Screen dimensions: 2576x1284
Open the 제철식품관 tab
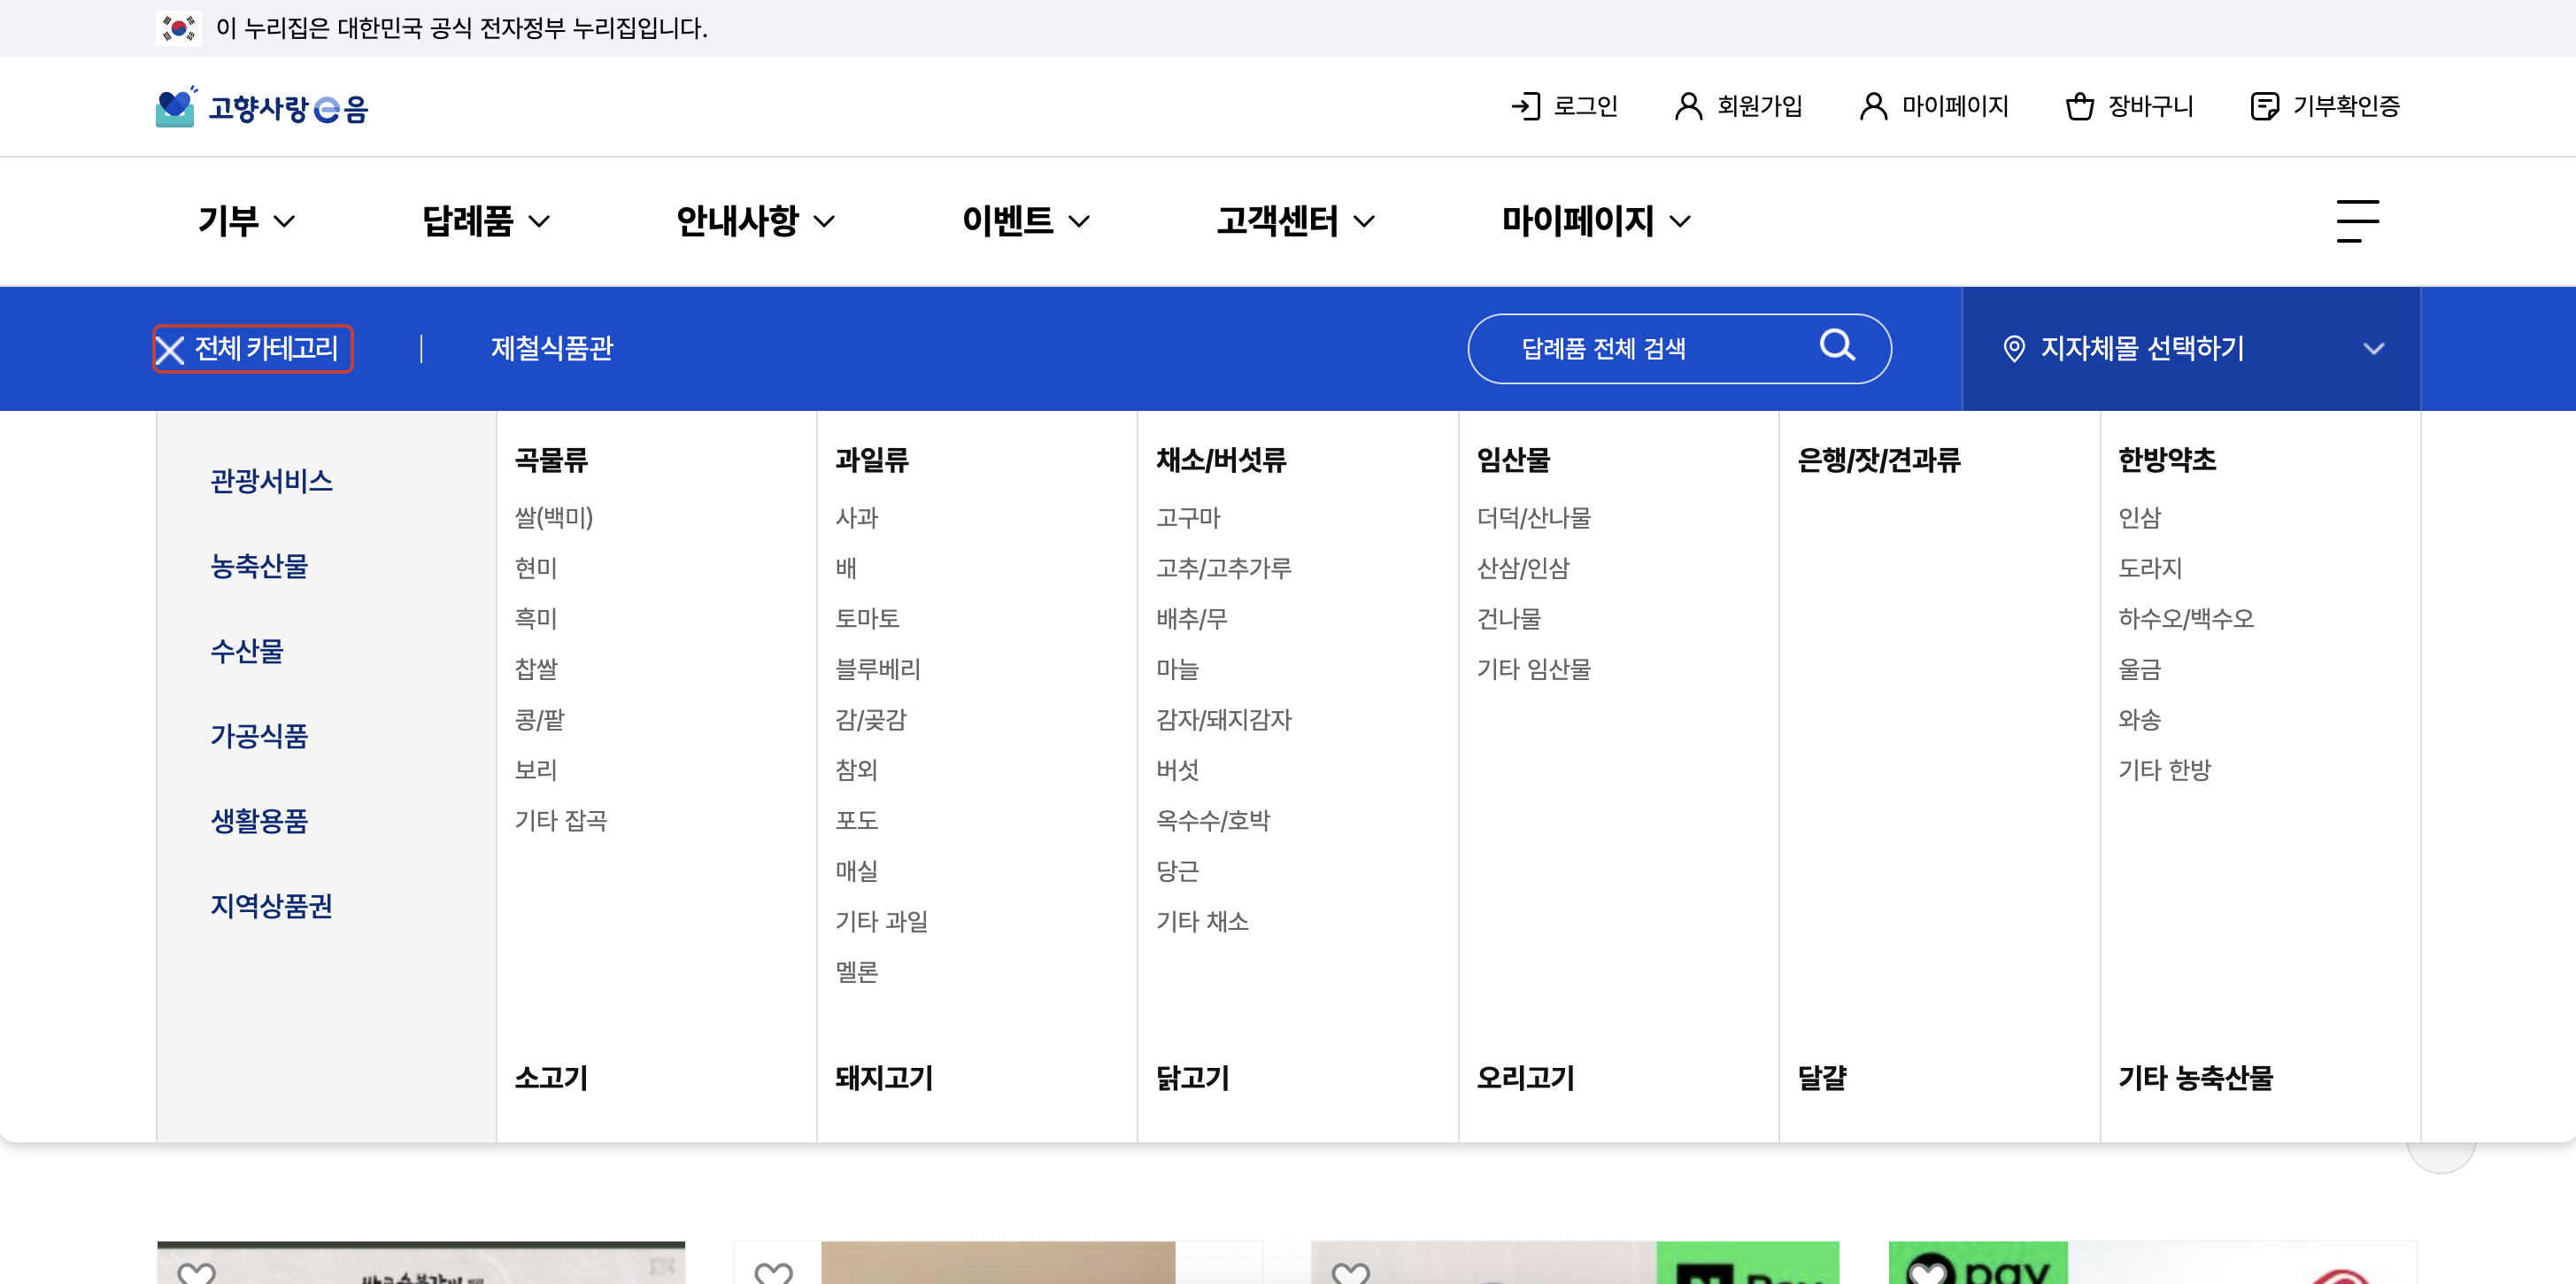(x=551, y=349)
